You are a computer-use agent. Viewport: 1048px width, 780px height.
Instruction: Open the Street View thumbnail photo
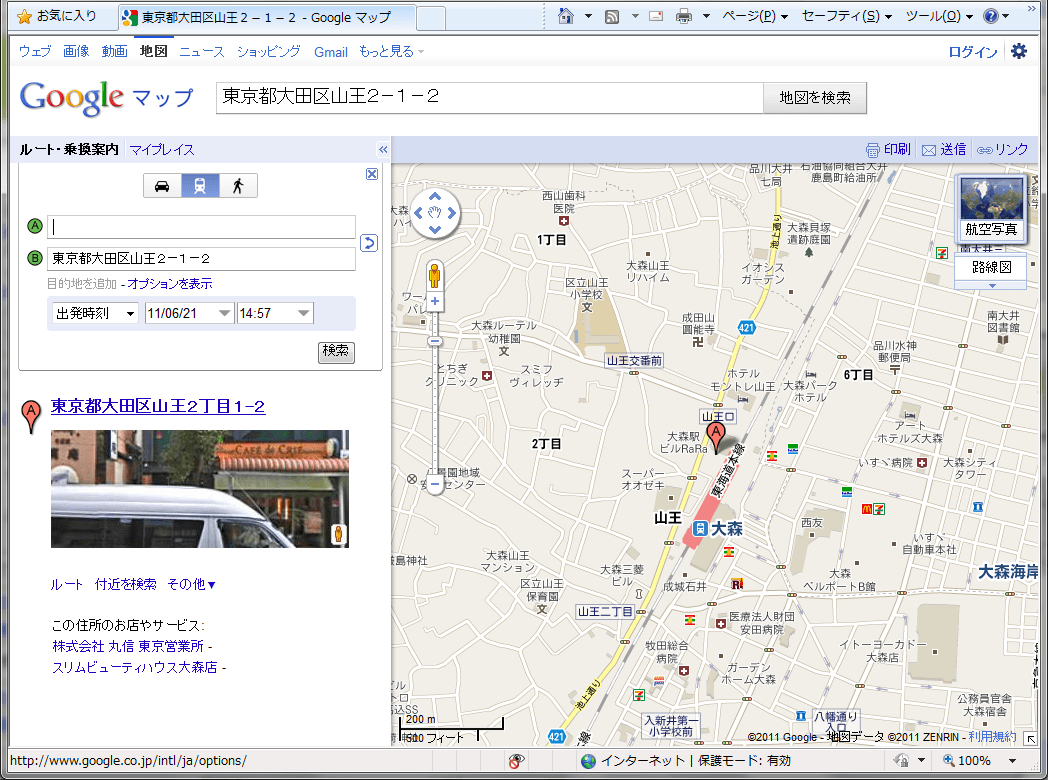point(200,489)
